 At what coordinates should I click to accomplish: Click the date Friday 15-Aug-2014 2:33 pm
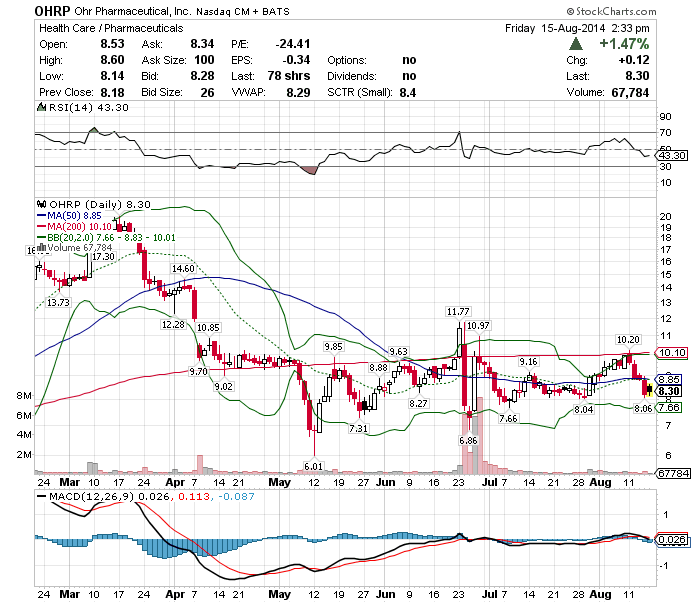[x=577, y=28]
